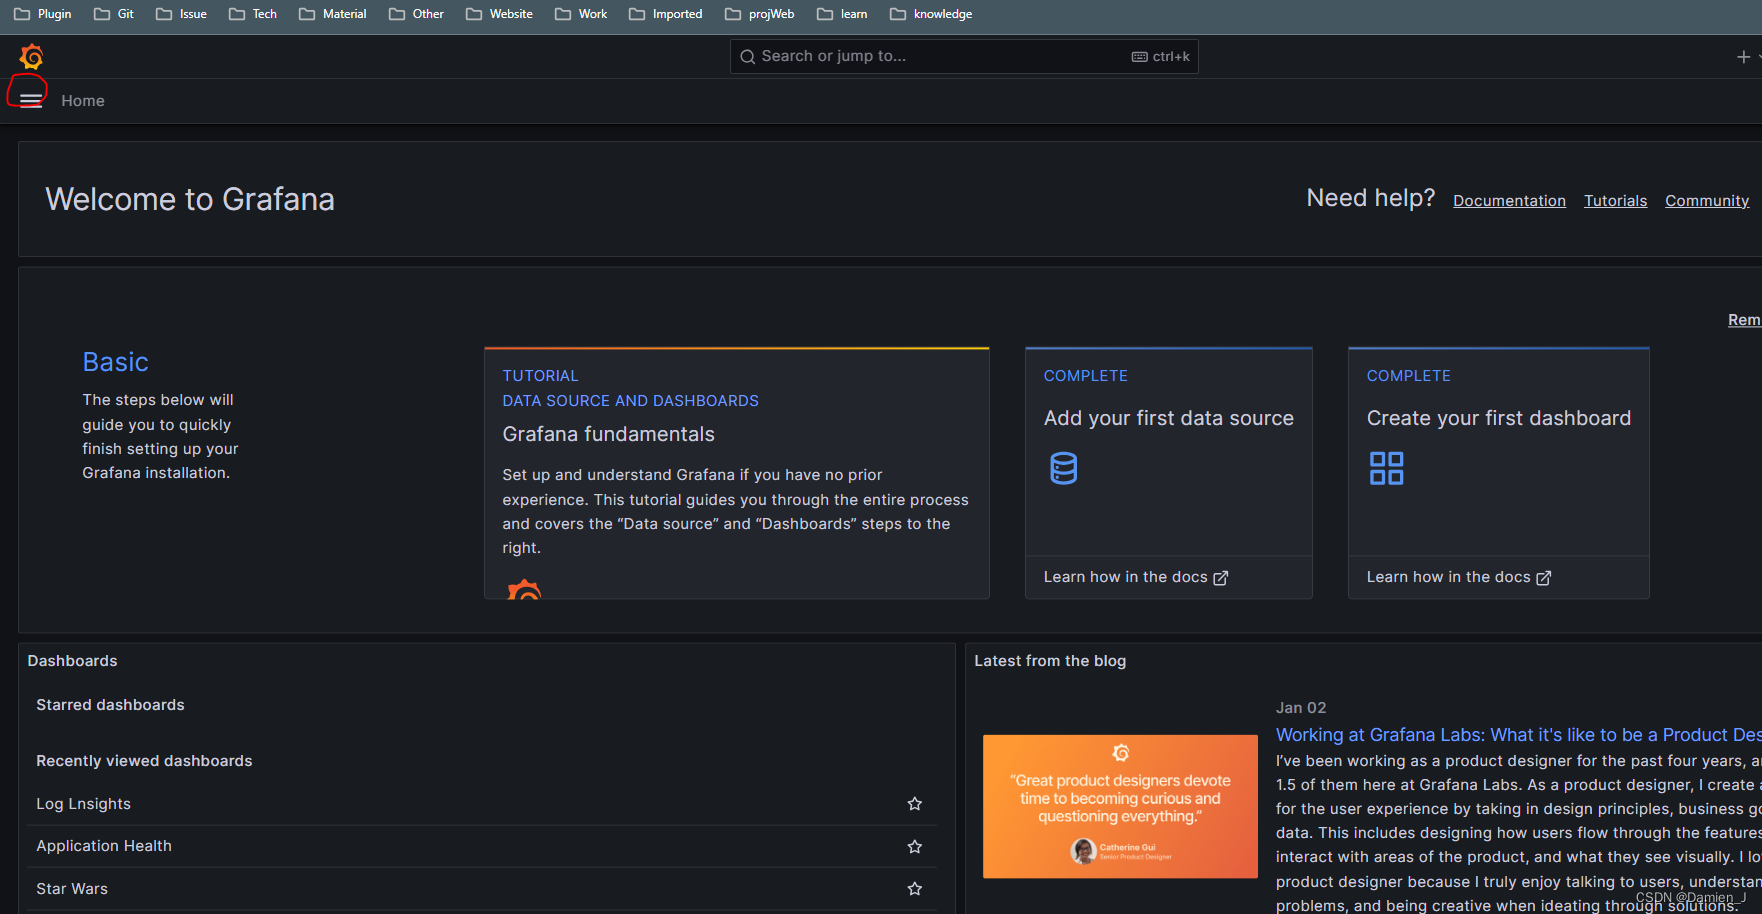Open the hamburger navigation menu
Viewport: 1762px width, 914px height.
pyautogui.click(x=29, y=99)
